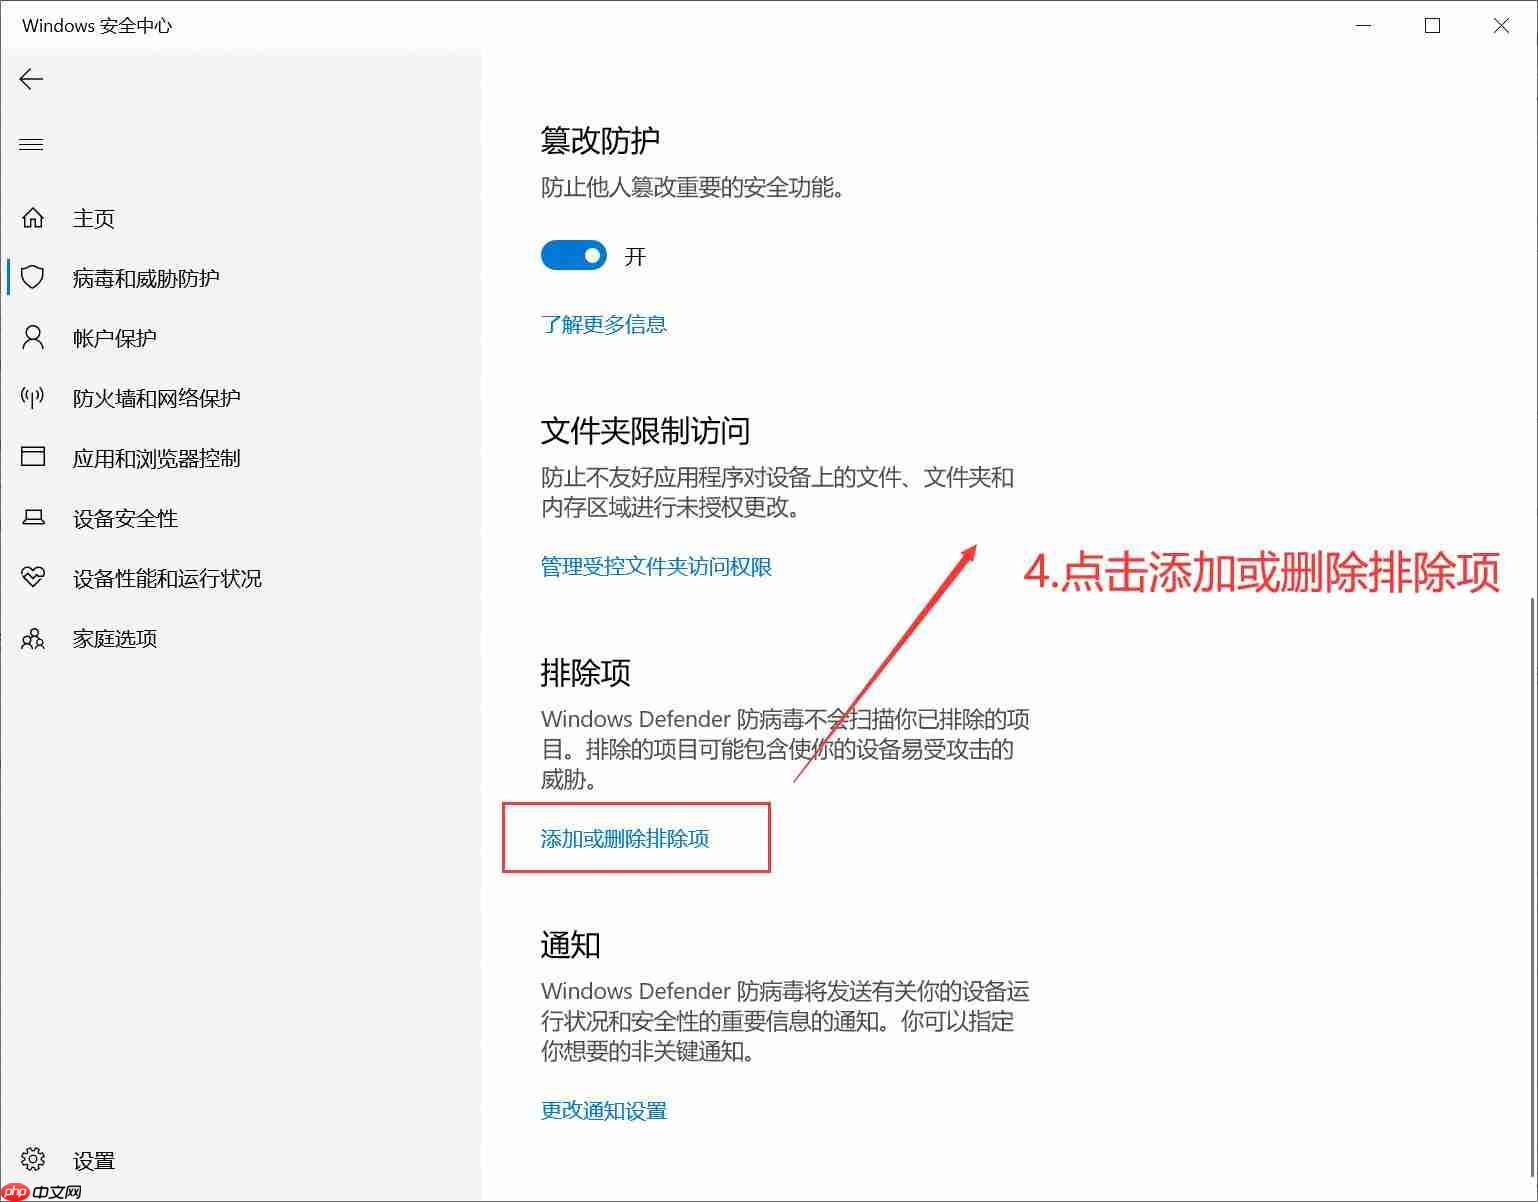1538x1202 pixels.
Task: Open the hamburger navigation menu
Action: (31, 144)
